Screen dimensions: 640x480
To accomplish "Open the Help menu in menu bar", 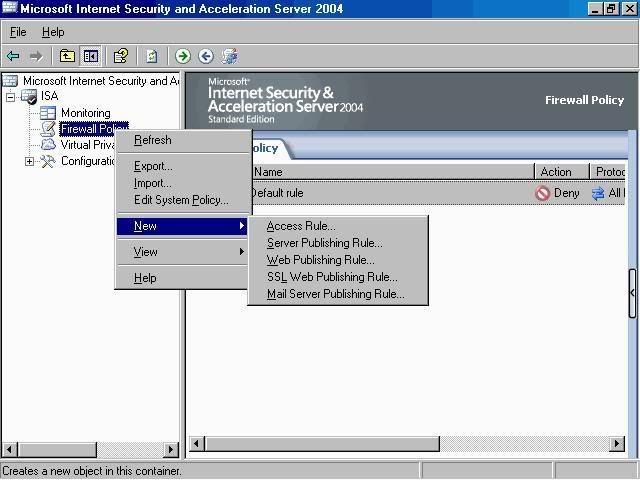I will coord(53,32).
